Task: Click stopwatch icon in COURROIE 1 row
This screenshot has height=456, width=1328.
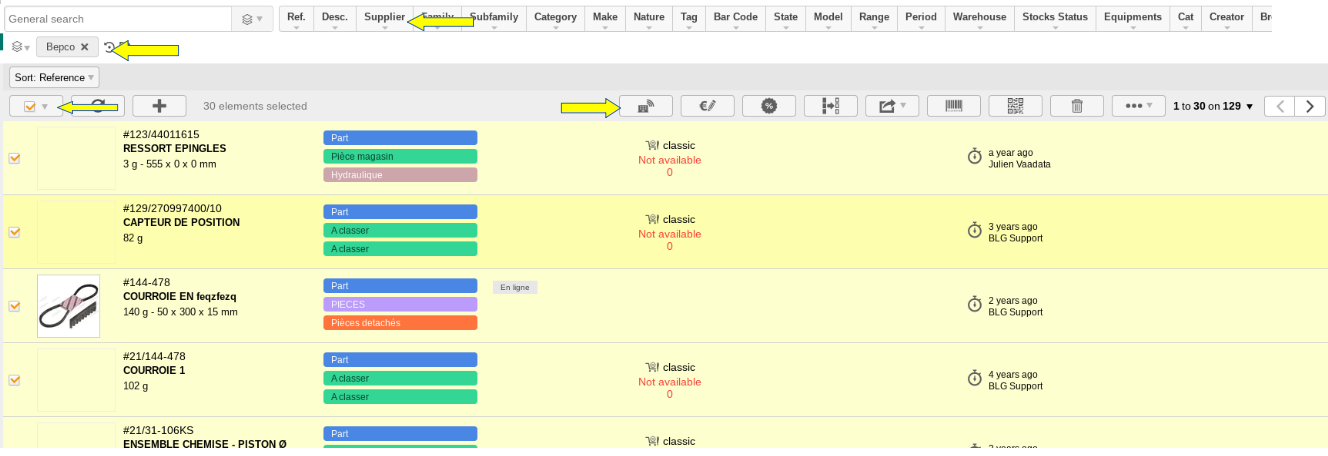Action: (975, 378)
